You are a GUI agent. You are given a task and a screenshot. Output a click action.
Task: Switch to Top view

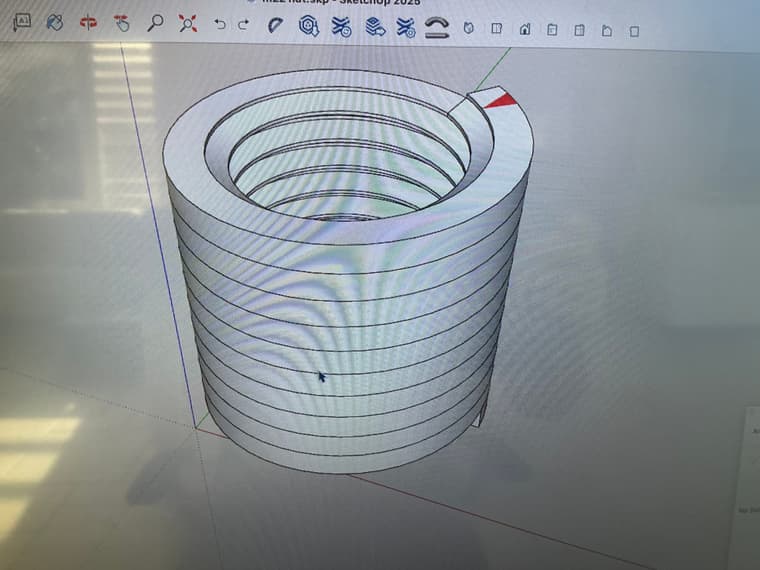[x=496, y=29]
